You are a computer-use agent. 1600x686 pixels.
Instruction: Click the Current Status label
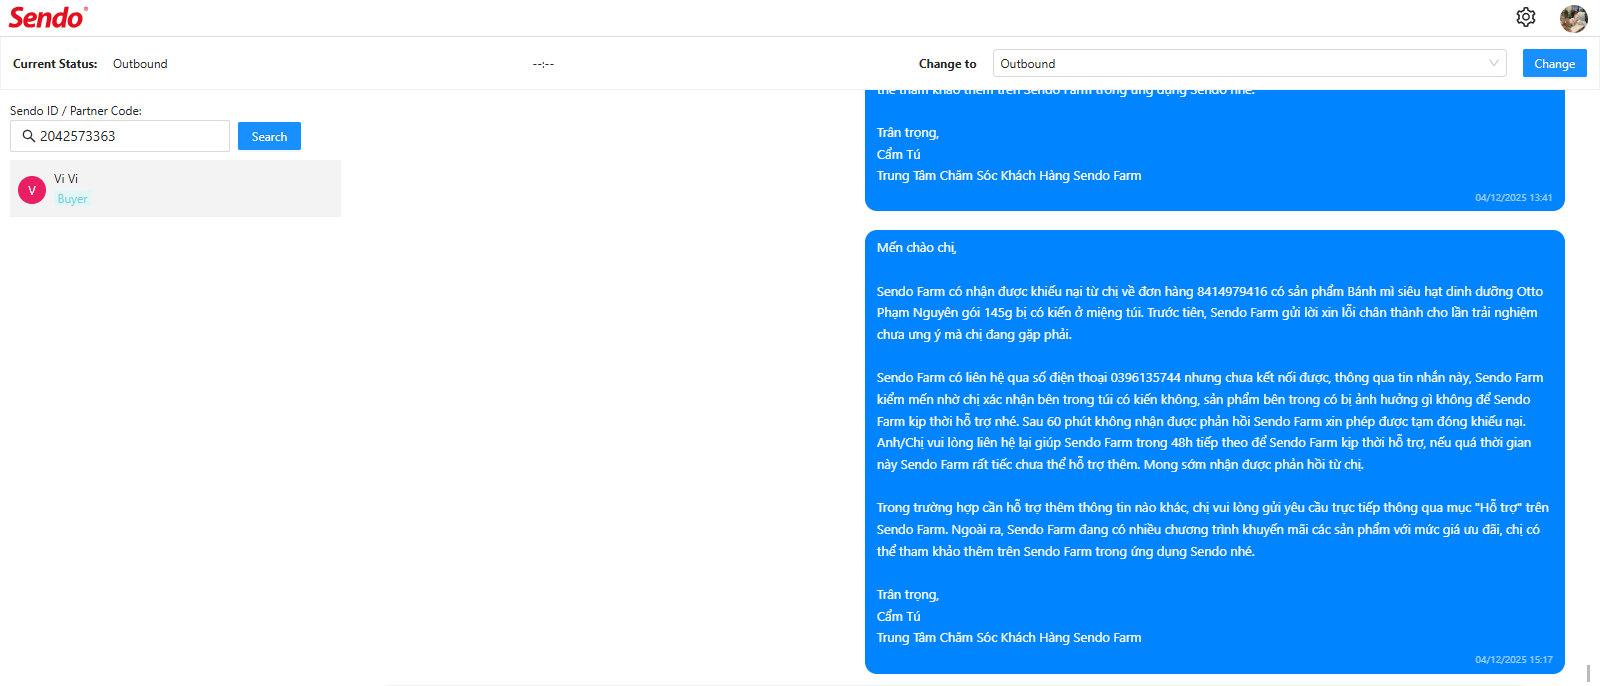(55, 63)
